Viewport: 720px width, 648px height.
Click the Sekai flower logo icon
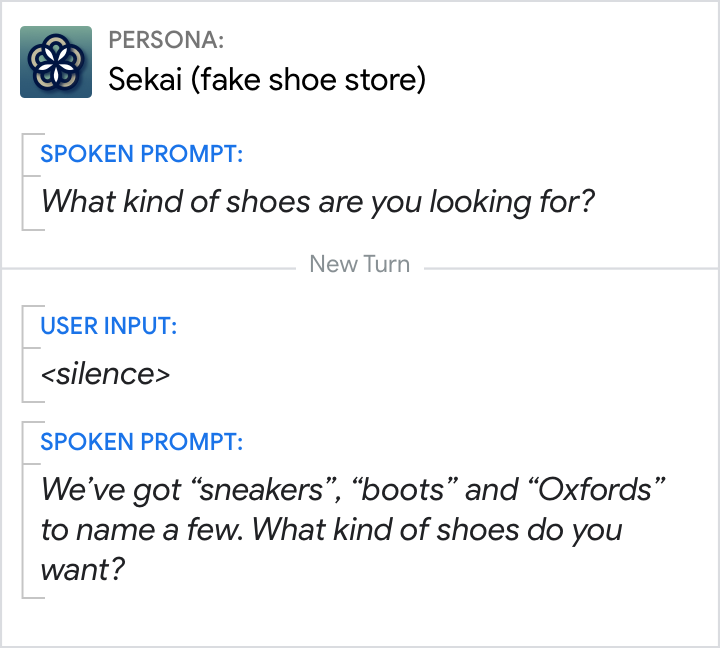click(x=56, y=62)
